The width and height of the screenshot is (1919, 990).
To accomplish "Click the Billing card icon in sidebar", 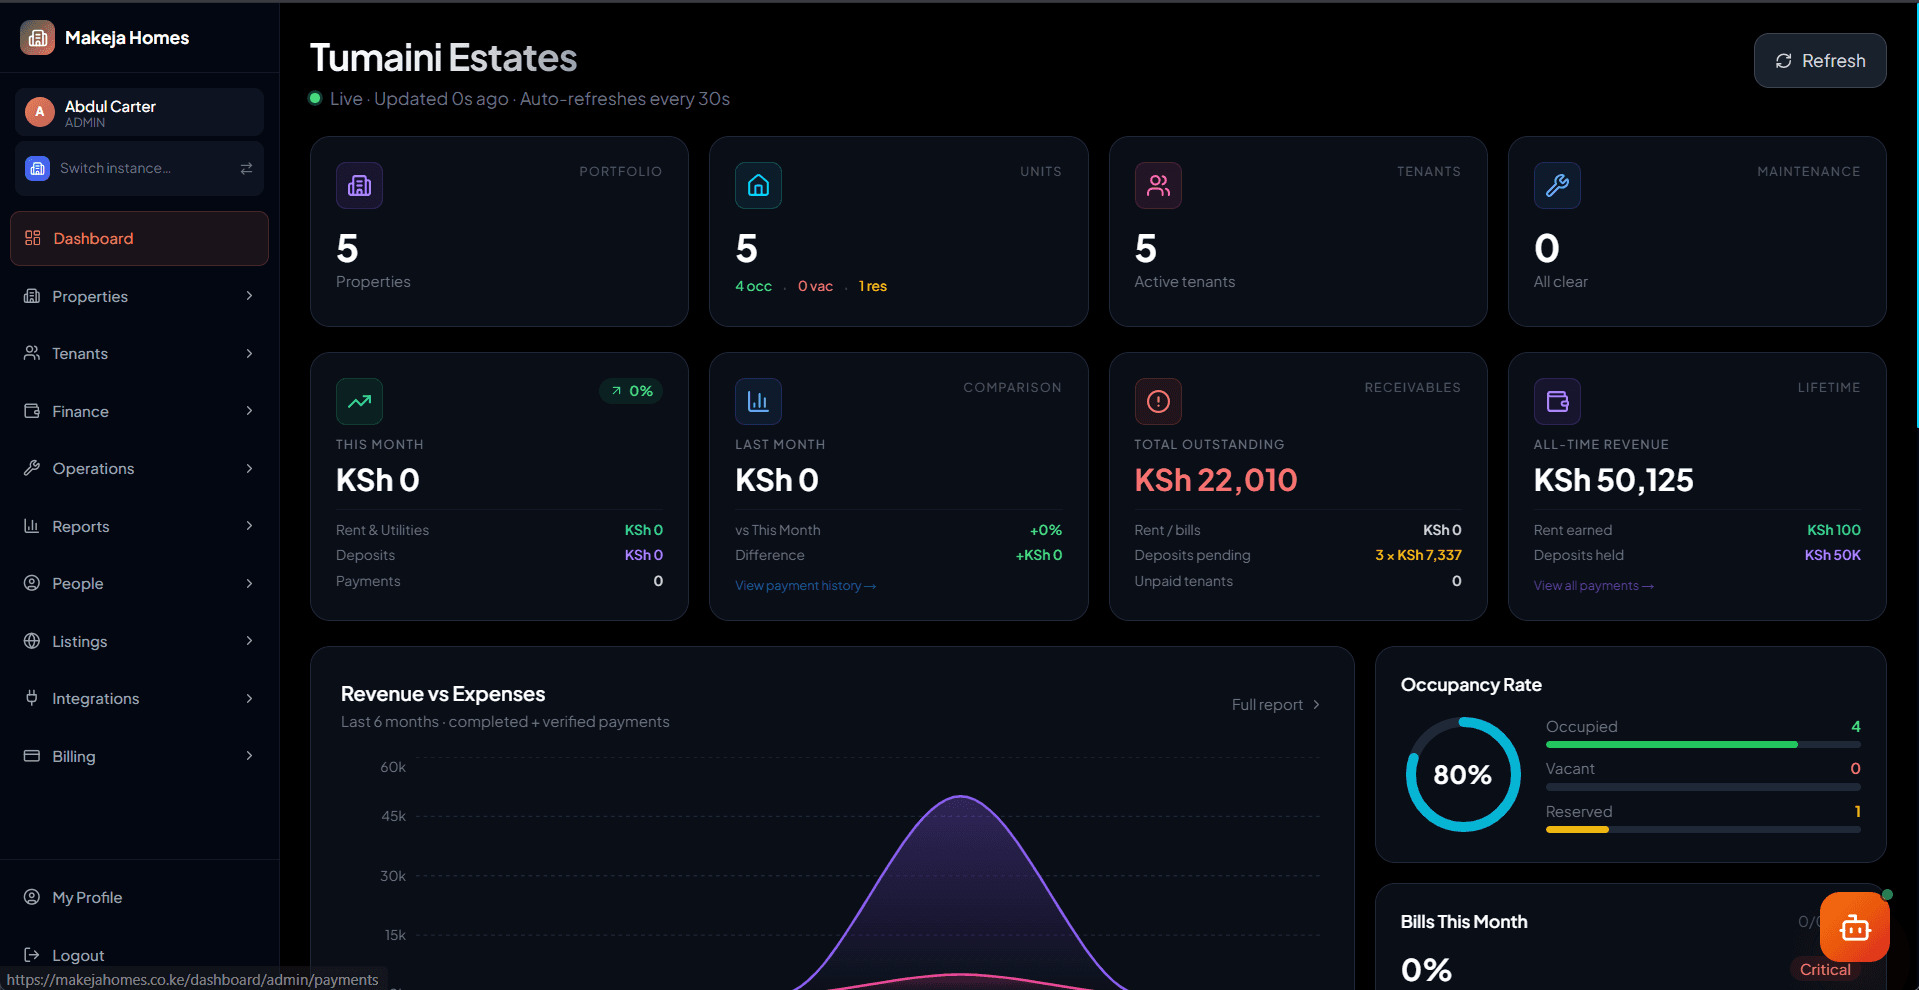I will point(32,756).
